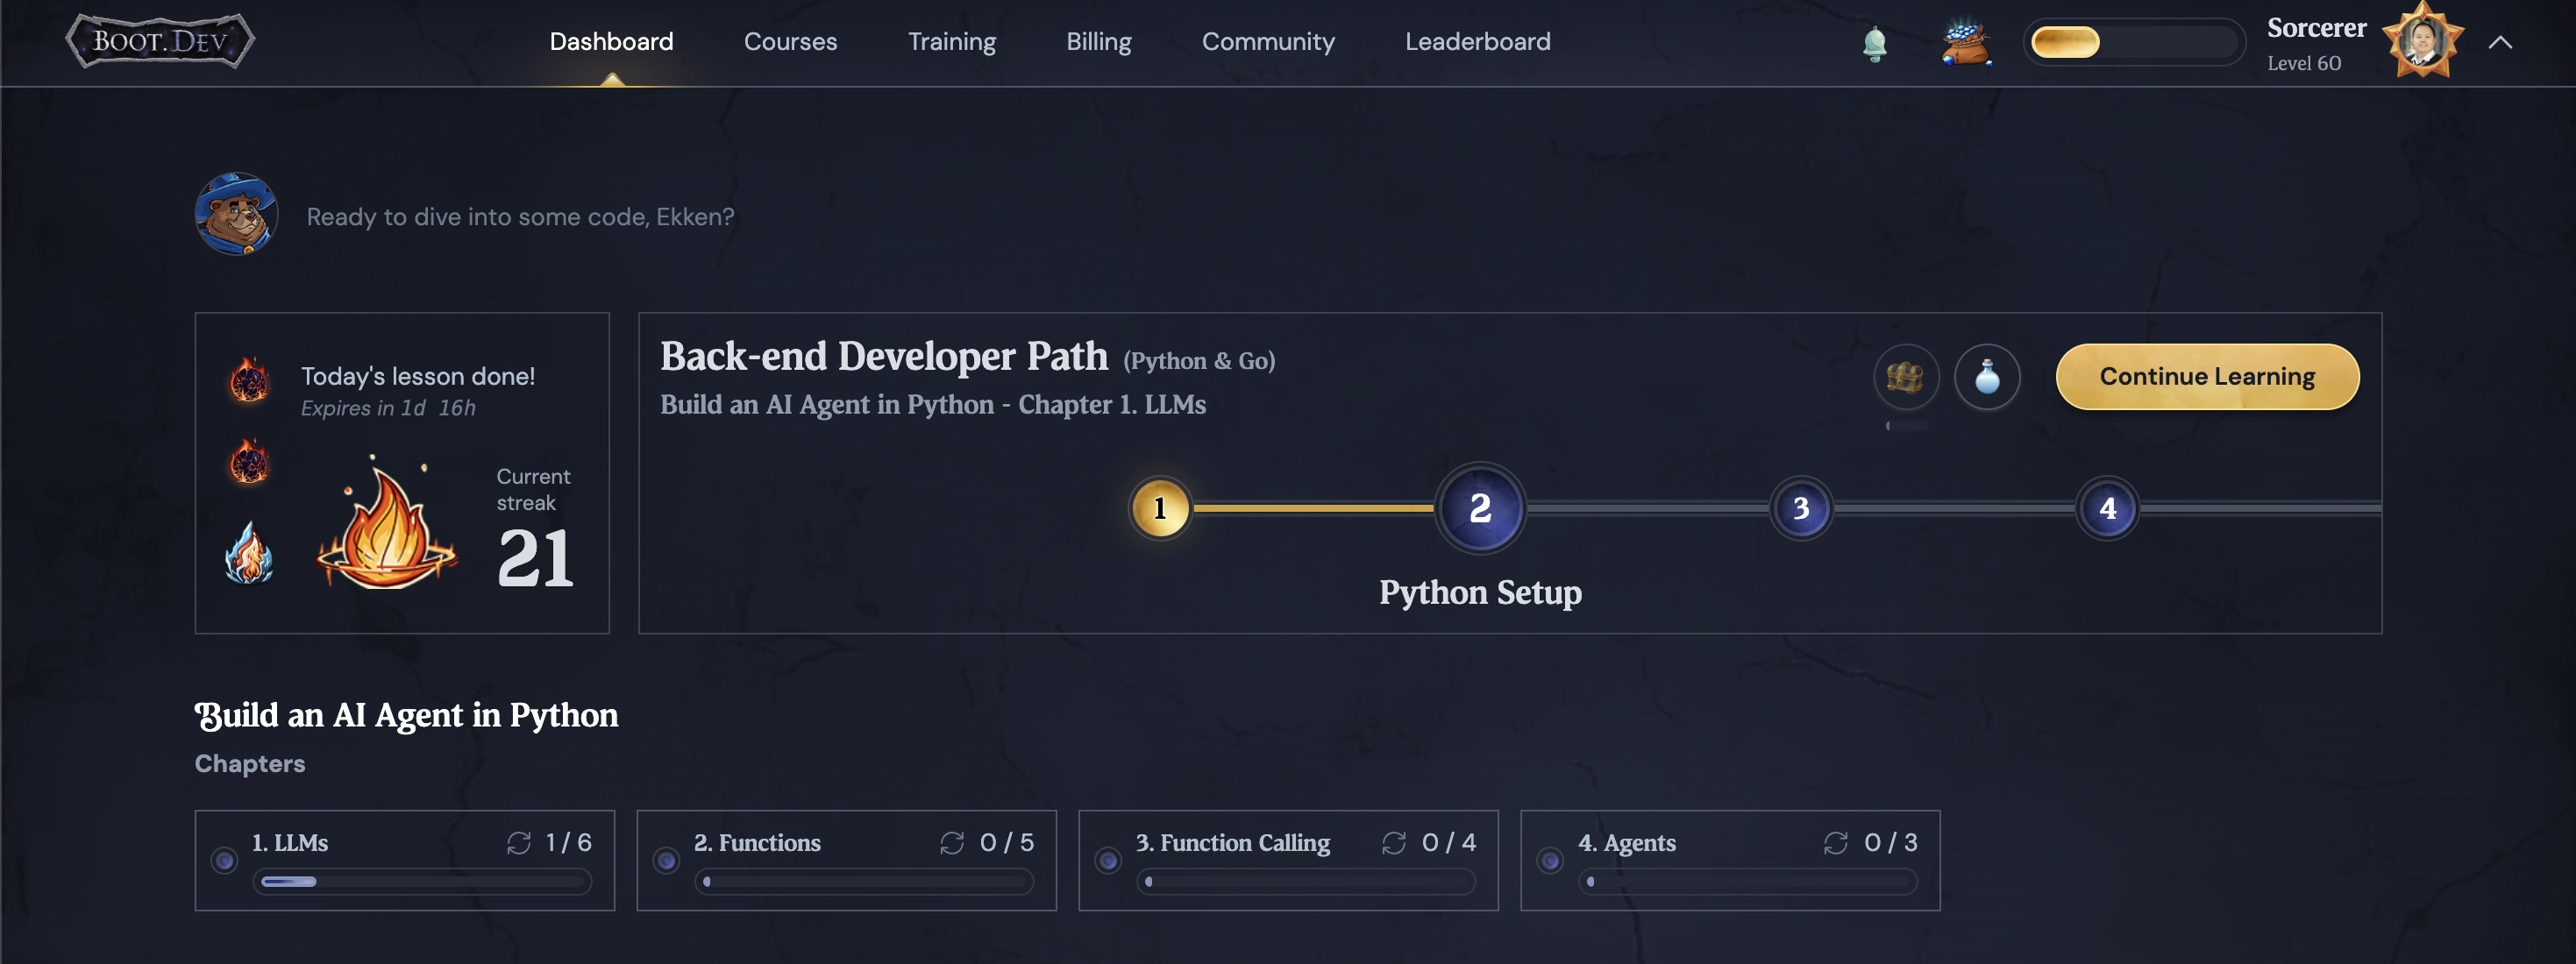
Task: Click the frozen blue flame icon
Action: point(249,553)
